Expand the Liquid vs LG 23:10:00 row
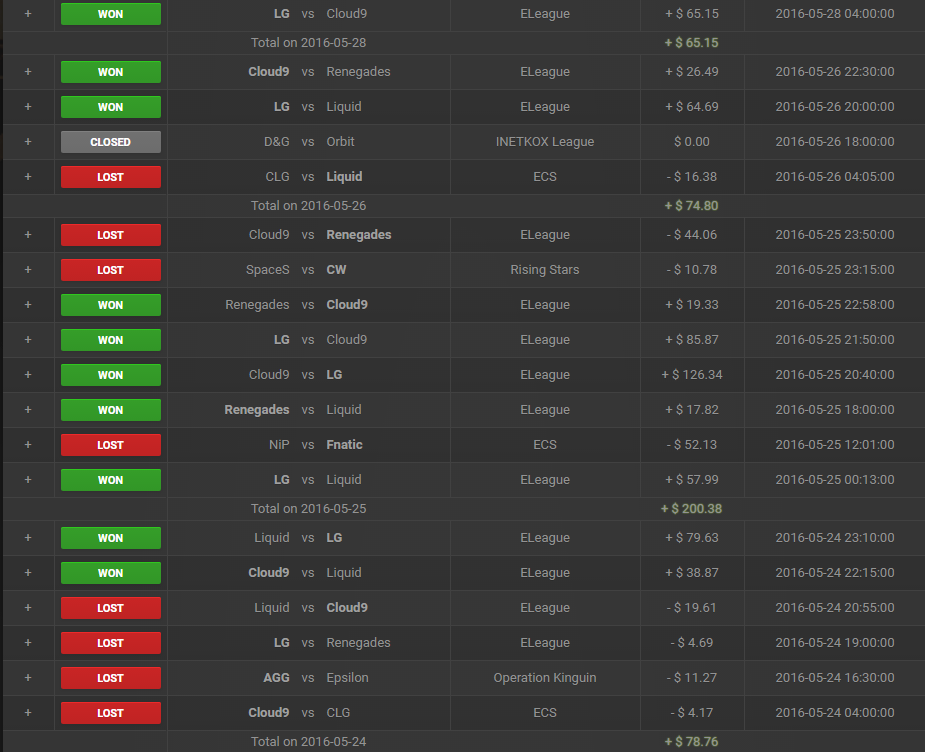The image size is (925, 752). (x=28, y=538)
